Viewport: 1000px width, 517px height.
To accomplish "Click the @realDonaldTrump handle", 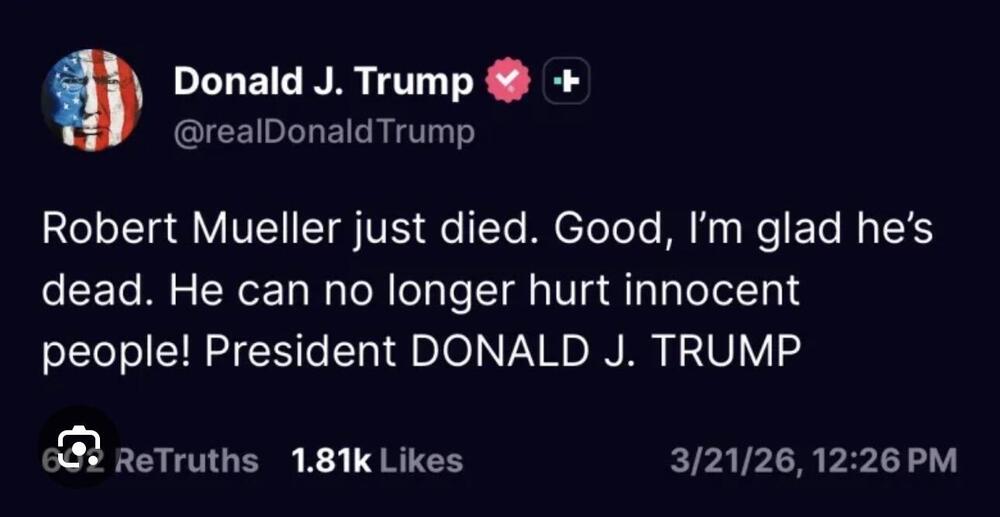I will [324, 133].
